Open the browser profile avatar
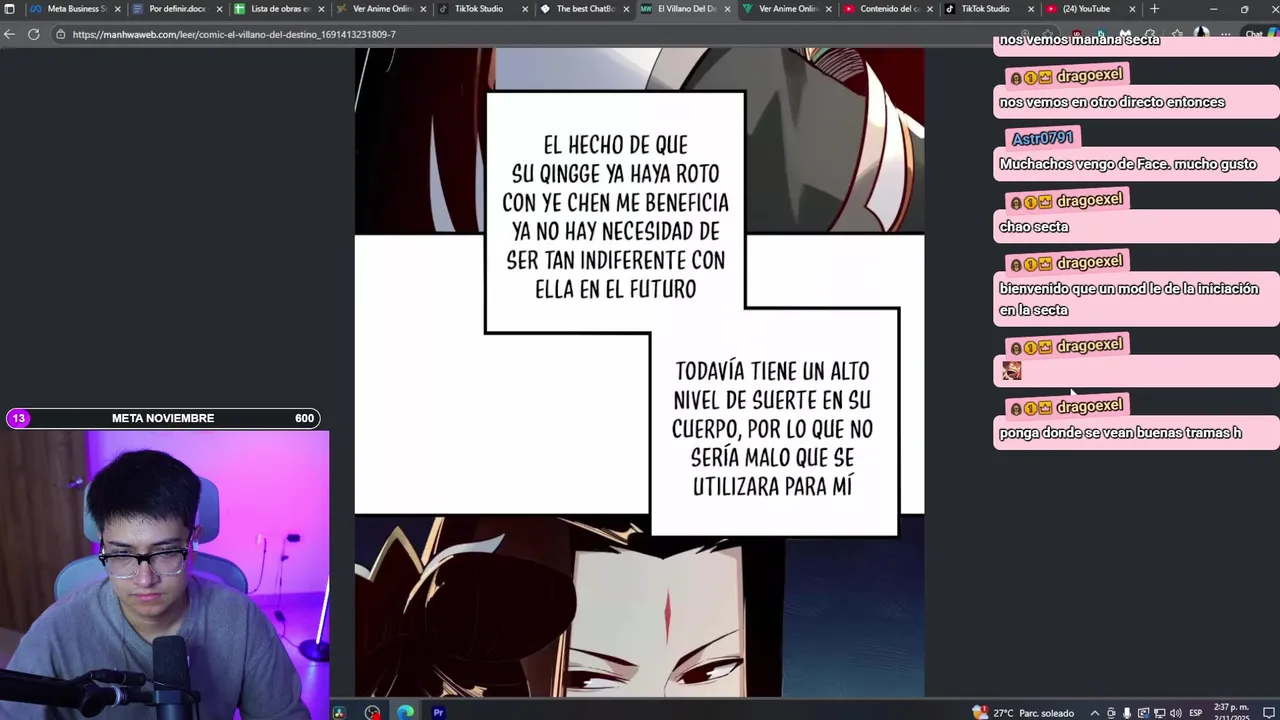This screenshot has width=1280, height=720. (x=1201, y=34)
